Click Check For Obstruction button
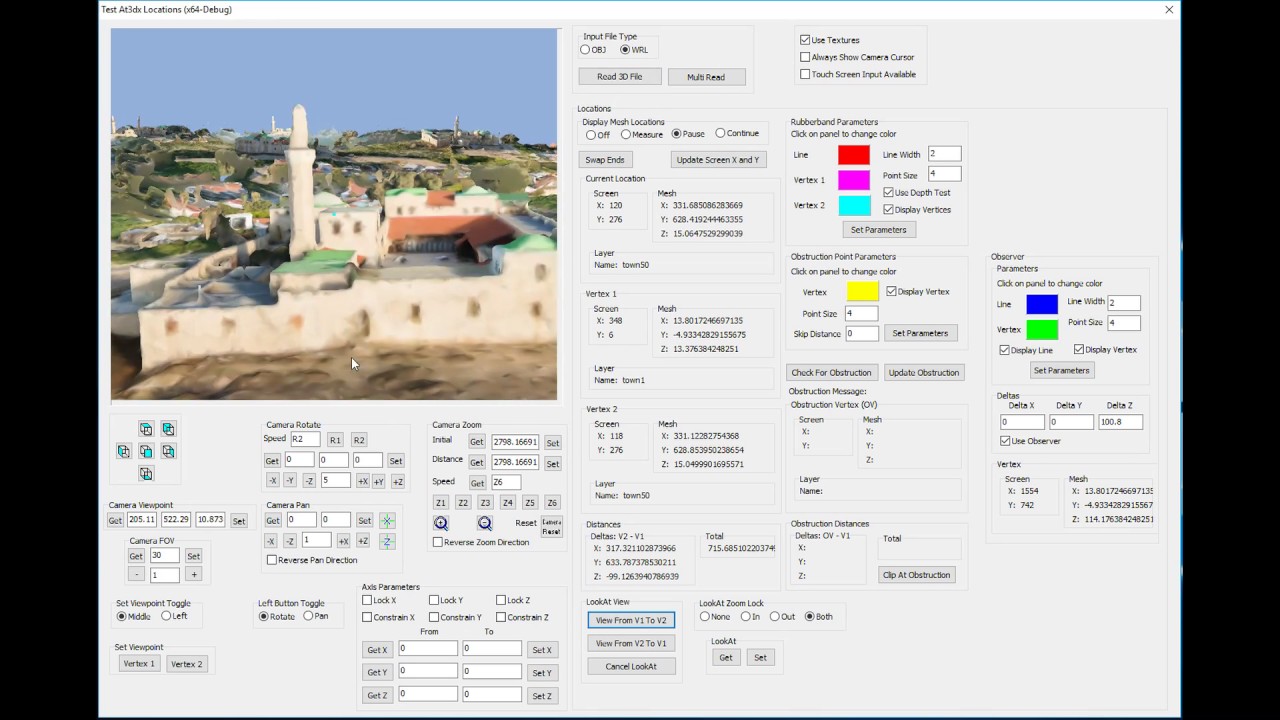Image resolution: width=1280 pixels, height=720 pixels. 831,372
